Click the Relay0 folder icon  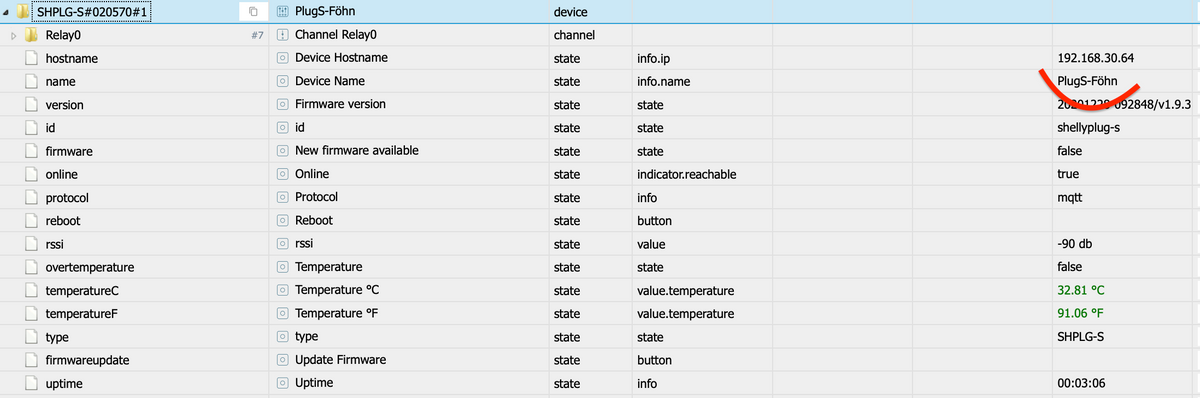click(31, 35)
